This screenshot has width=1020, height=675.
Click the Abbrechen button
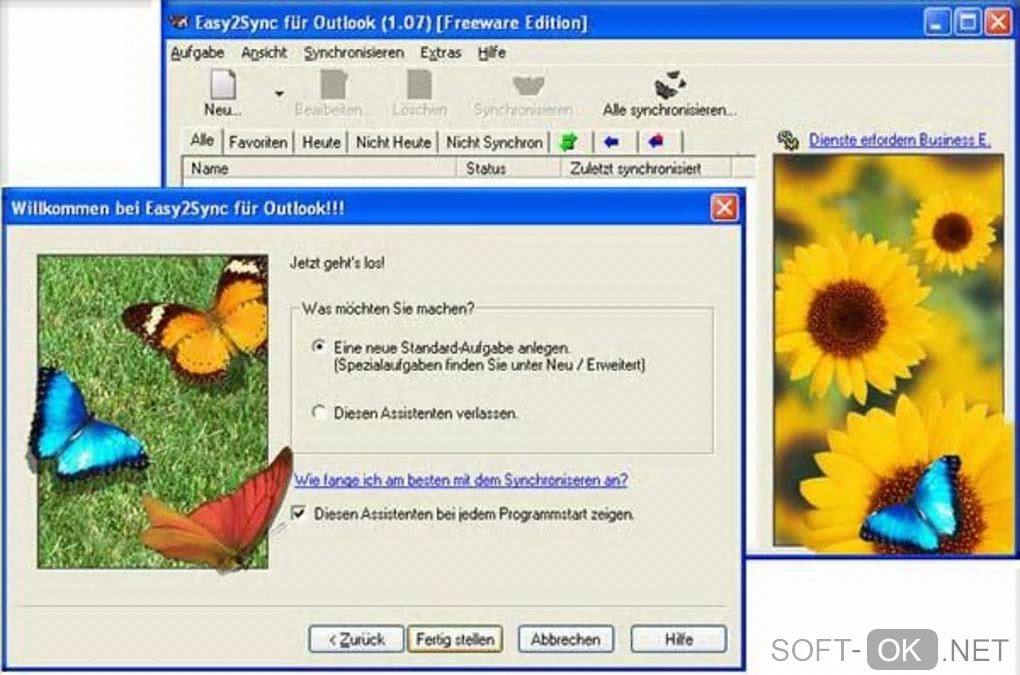point(565,639)
